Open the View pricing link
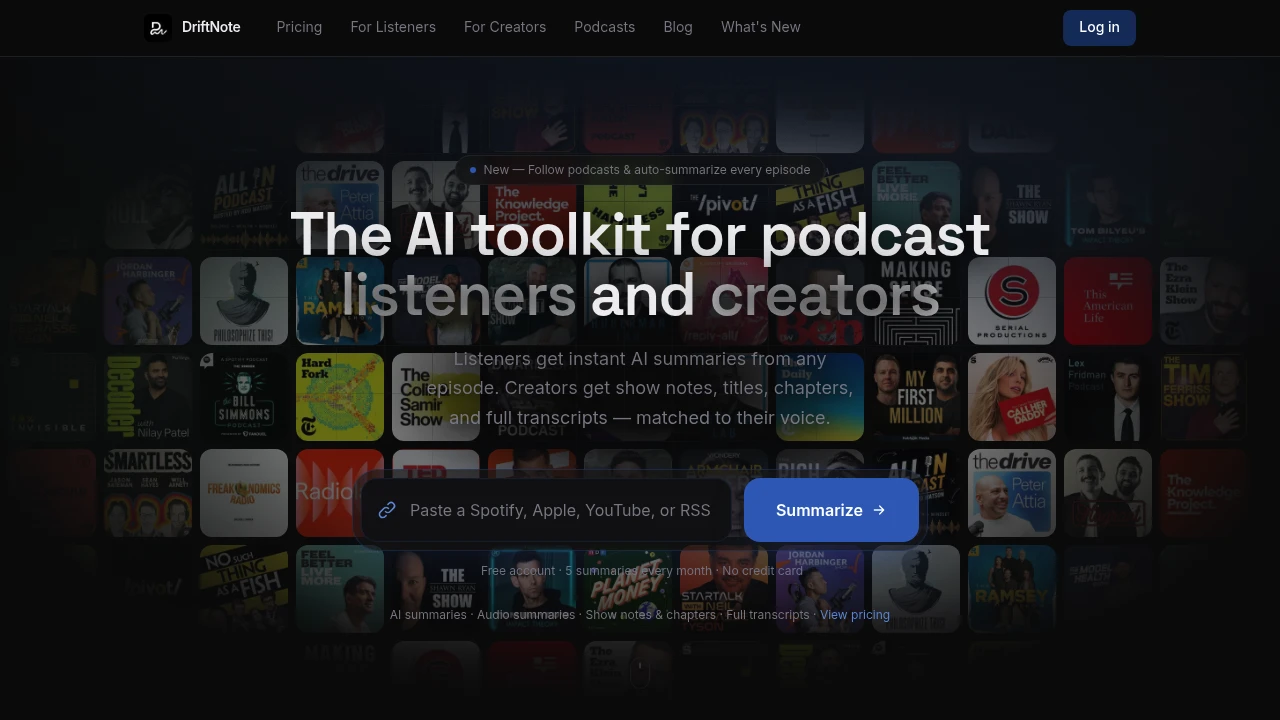The width and height of the screenshot is (1280, 720). [855, 615]
